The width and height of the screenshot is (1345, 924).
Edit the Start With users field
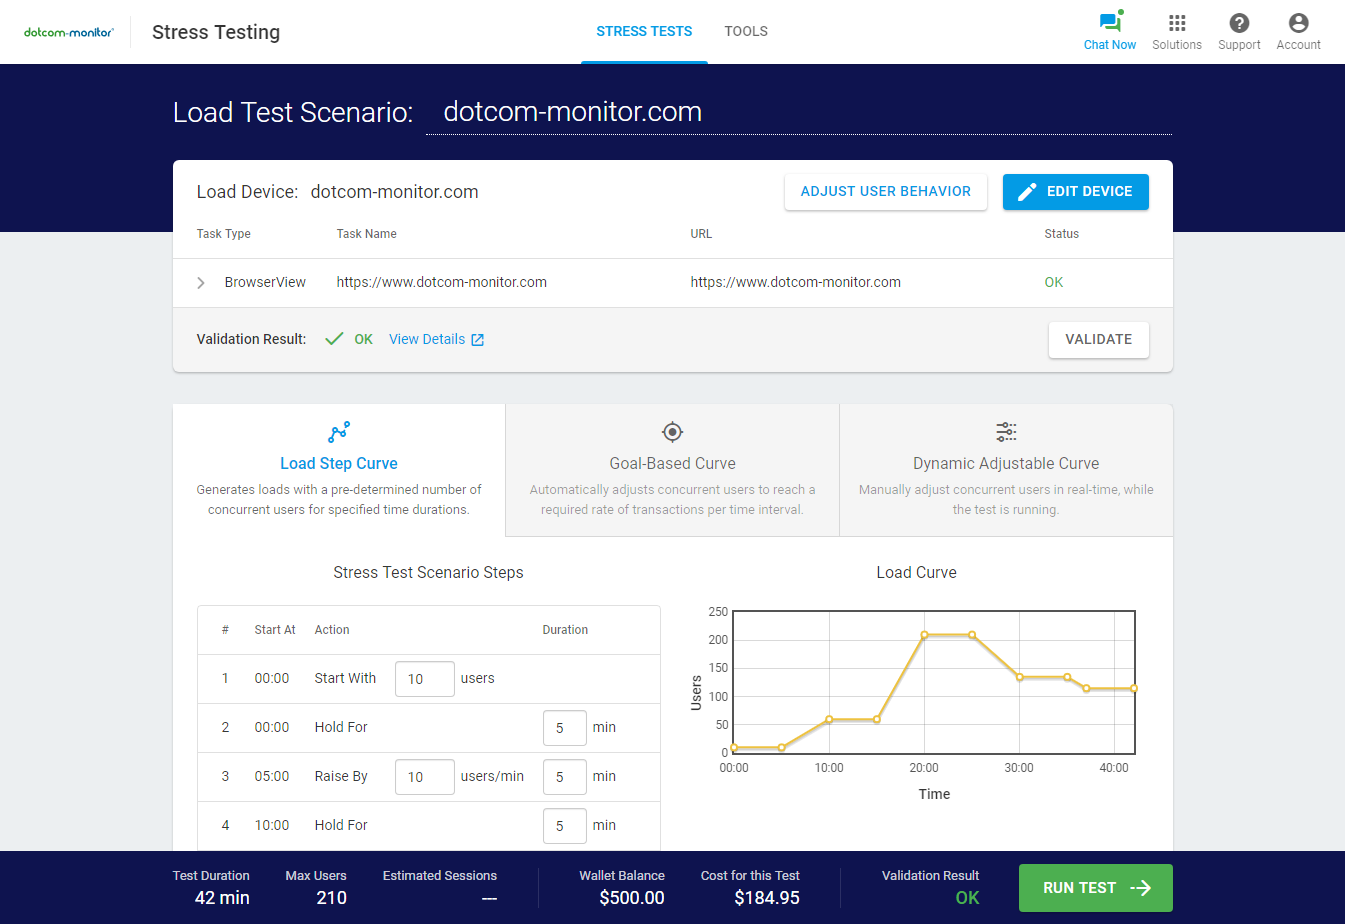click(x=424, y=678)
